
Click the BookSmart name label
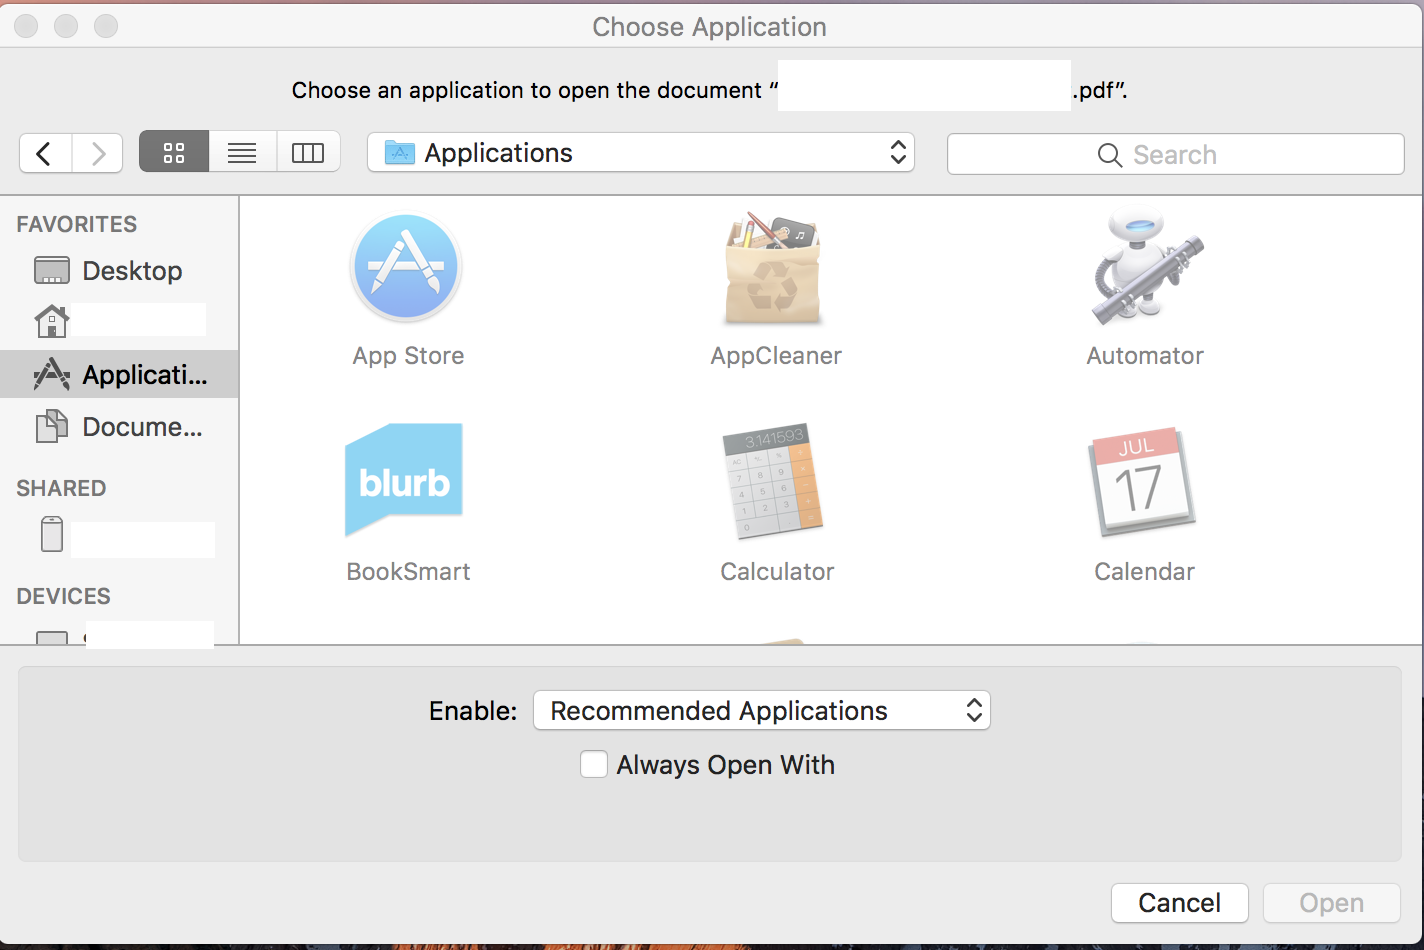point(408,572)
